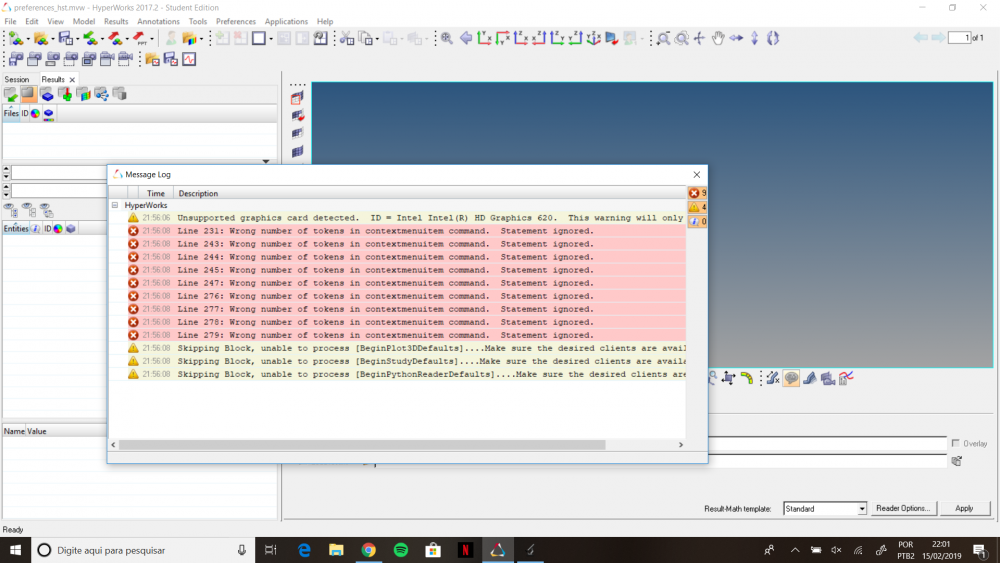The image size is (1000, 563).
Task: Select the isometric XYZ view icon
Action: click(593, 38)
